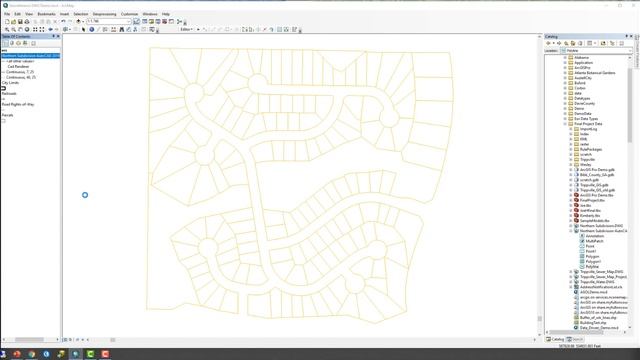Image resolution: width=640 pixels, height=360 pixels.
Task: Select Polyline feature class in Catalog
Action: coord(592,267)
